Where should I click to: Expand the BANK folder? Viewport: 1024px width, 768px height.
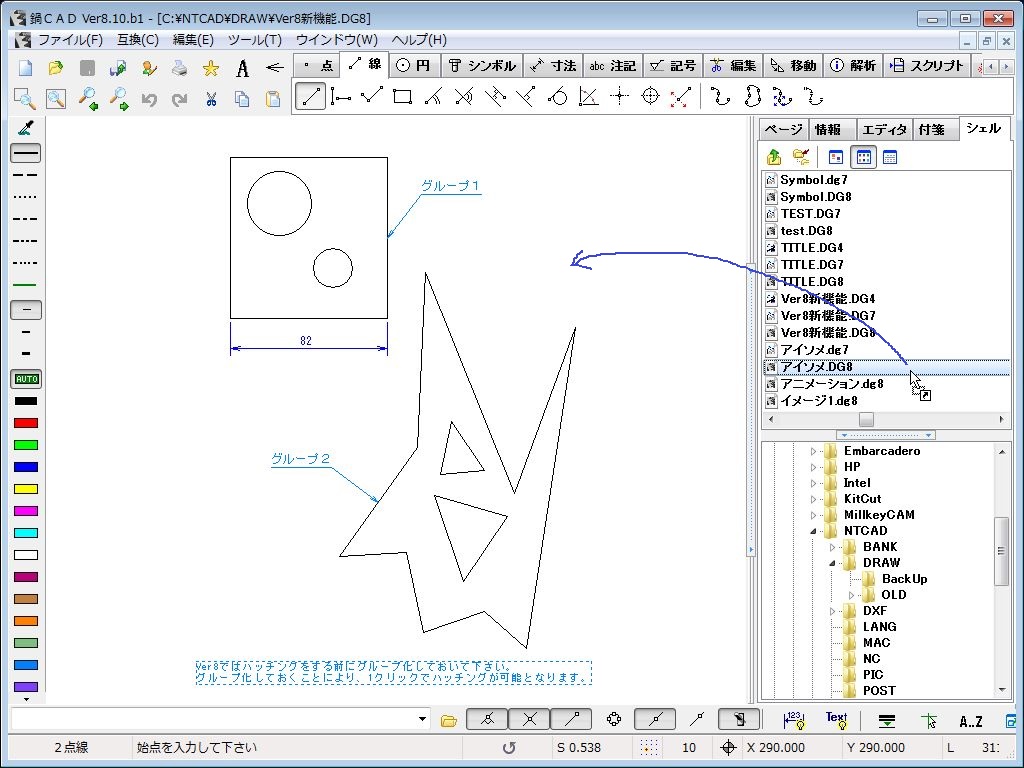click(832, 547)
